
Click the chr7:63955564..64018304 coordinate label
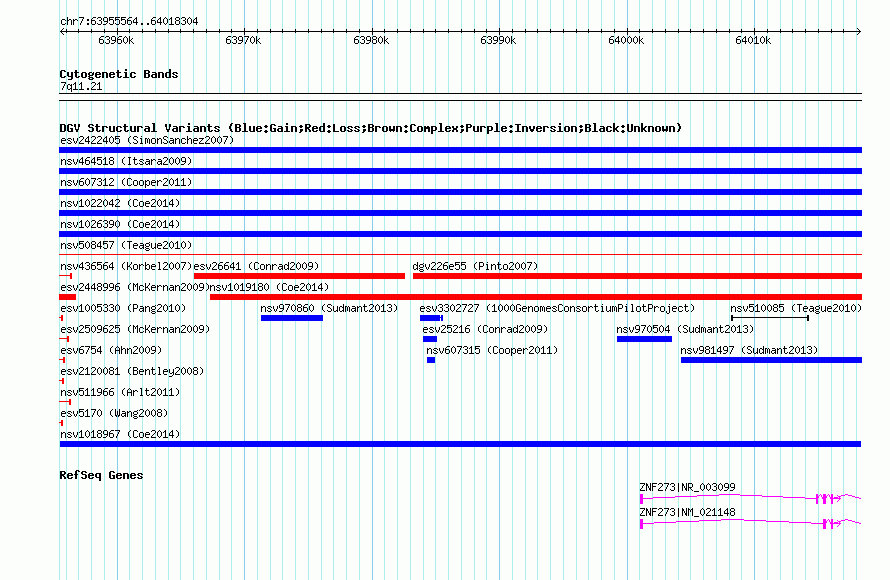129,21
